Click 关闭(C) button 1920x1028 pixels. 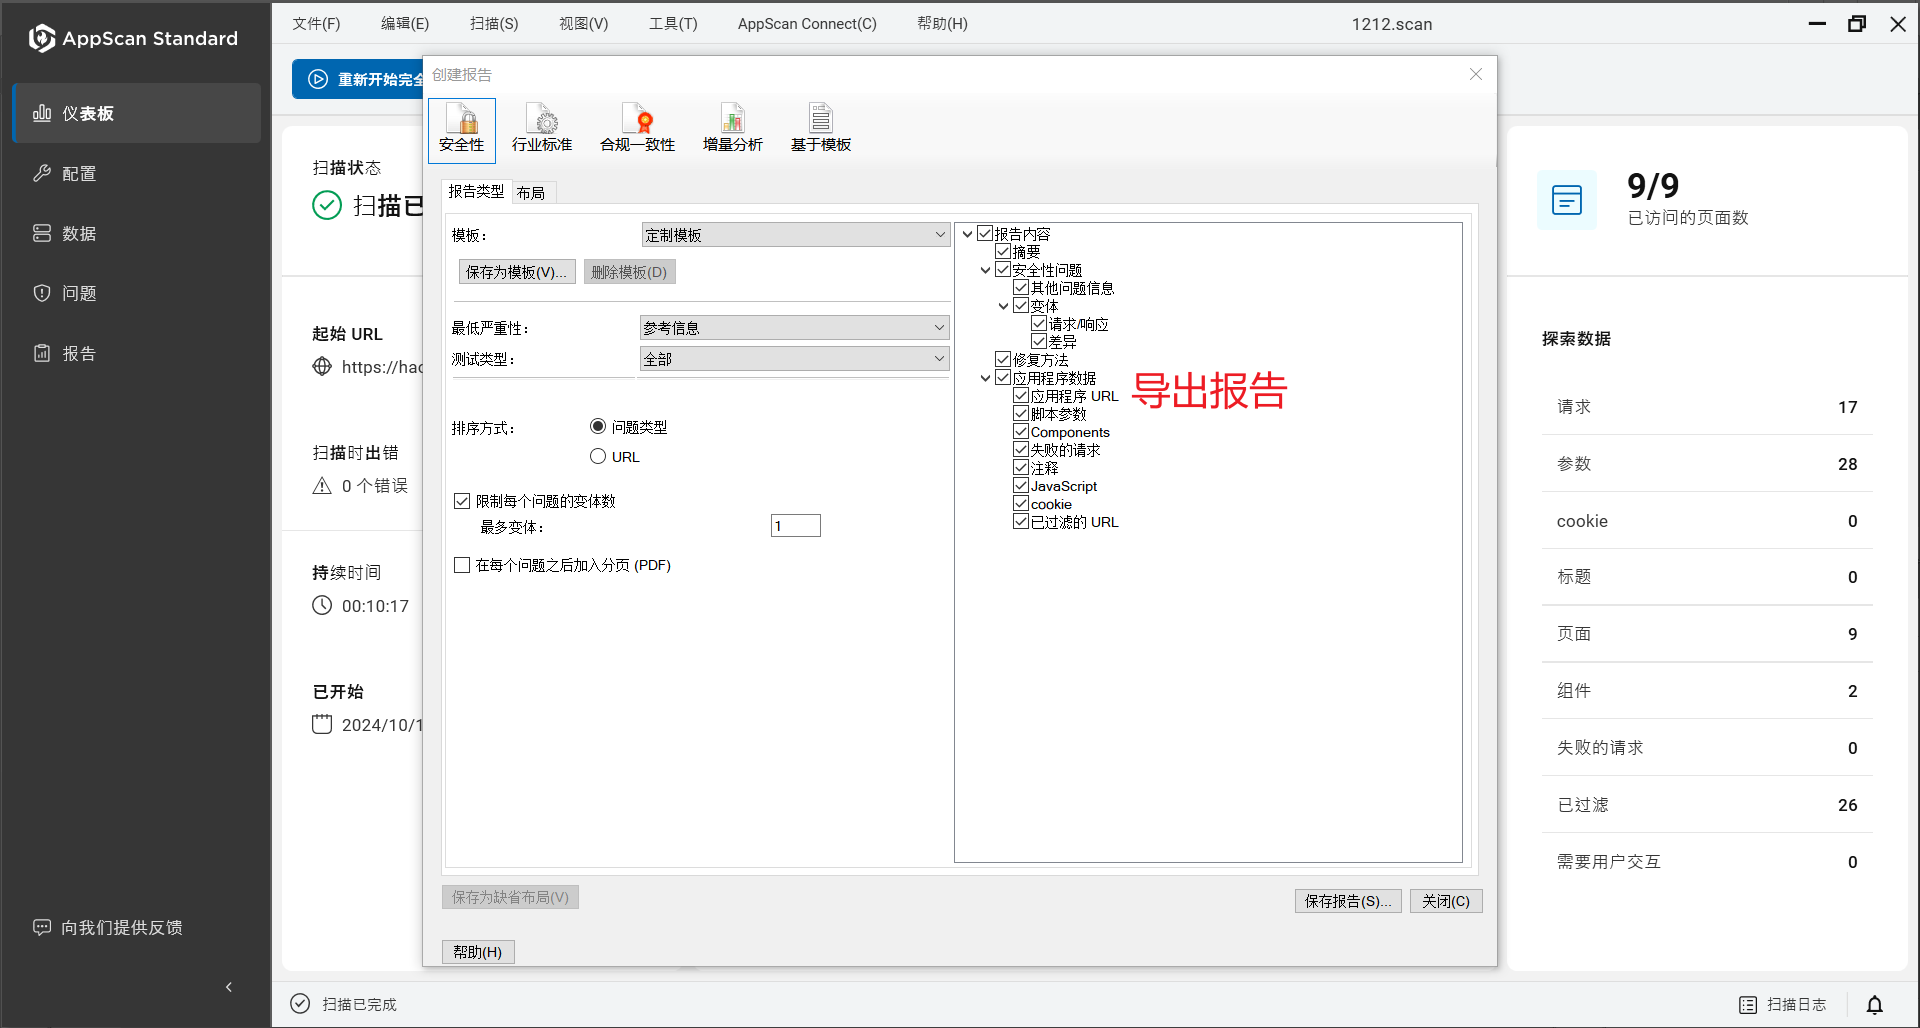(x=1446, y=901)
